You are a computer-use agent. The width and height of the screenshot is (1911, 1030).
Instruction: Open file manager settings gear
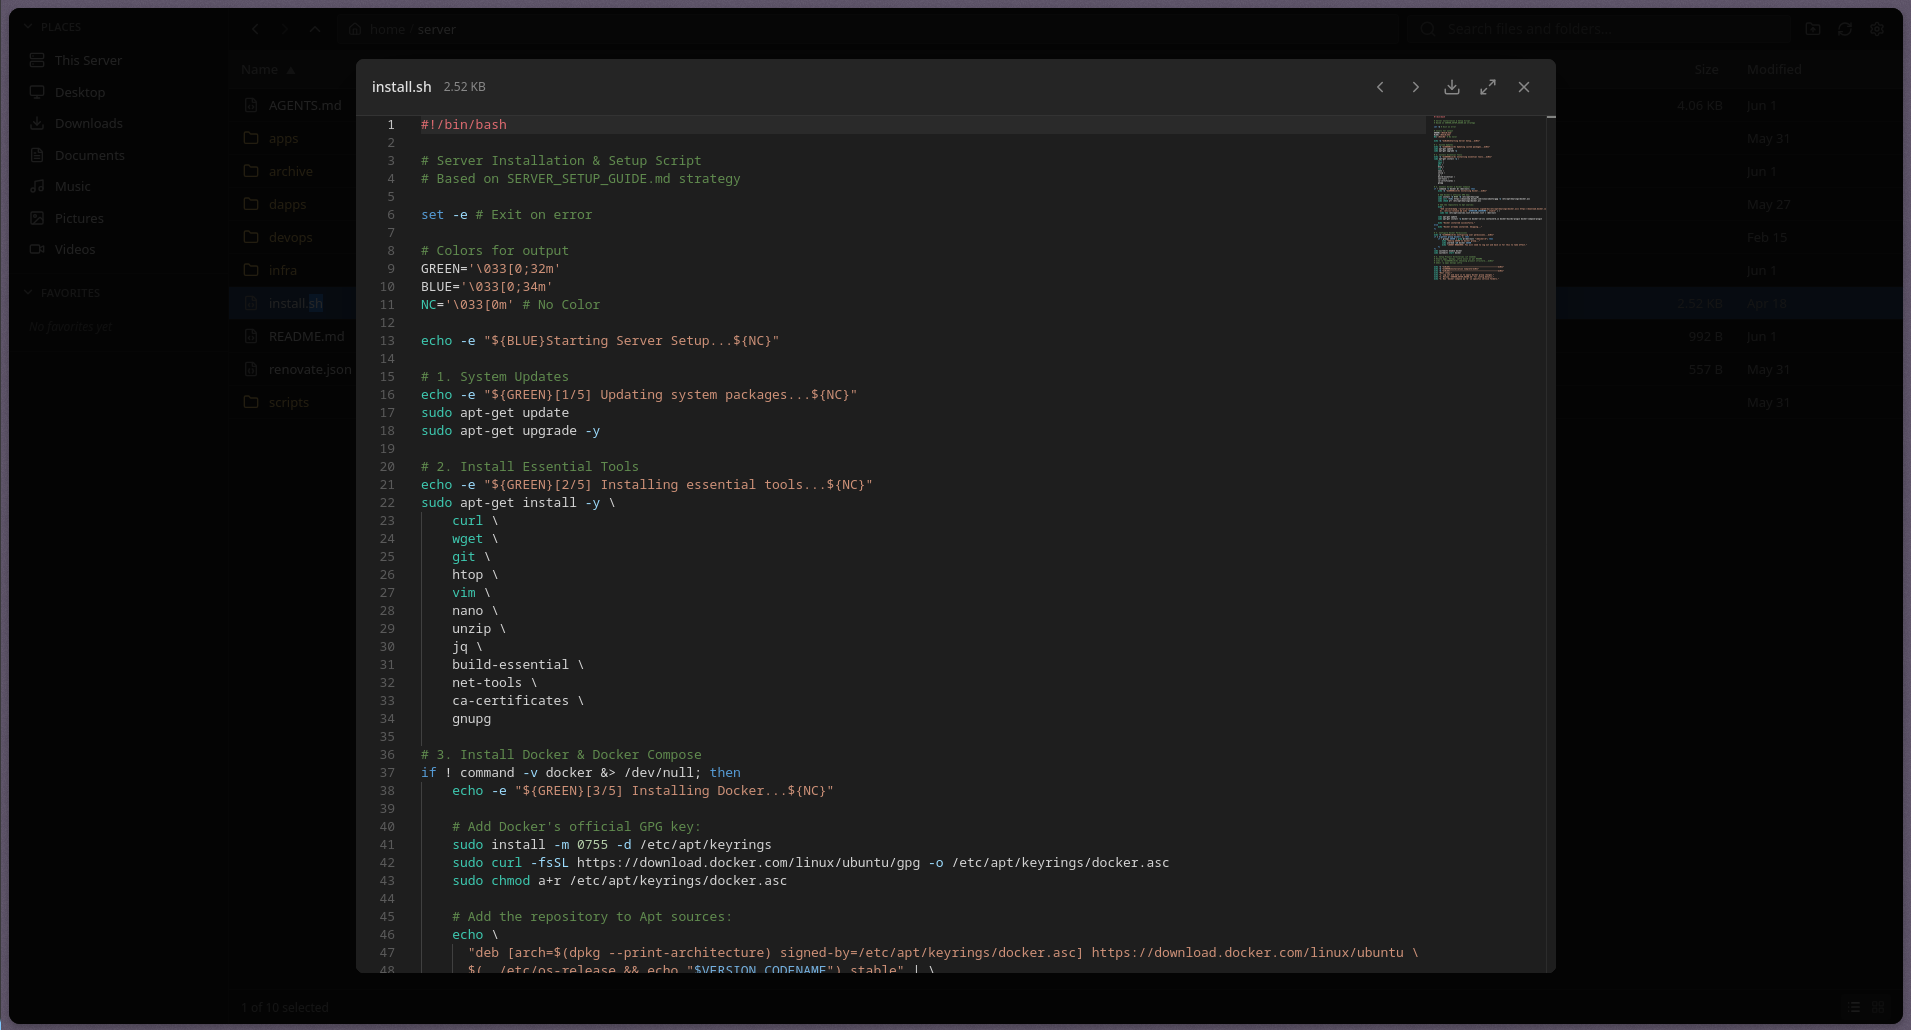[1877, 29]
